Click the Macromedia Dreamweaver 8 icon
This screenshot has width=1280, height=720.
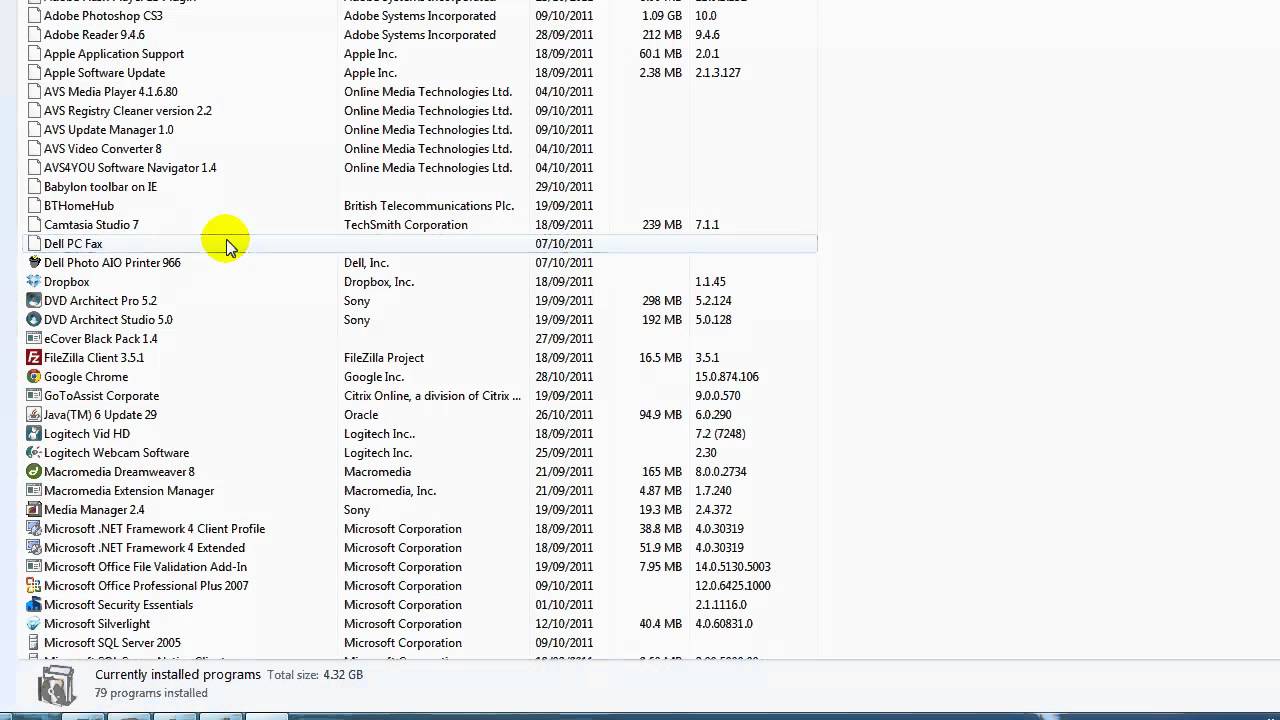[x=34, y=472]
